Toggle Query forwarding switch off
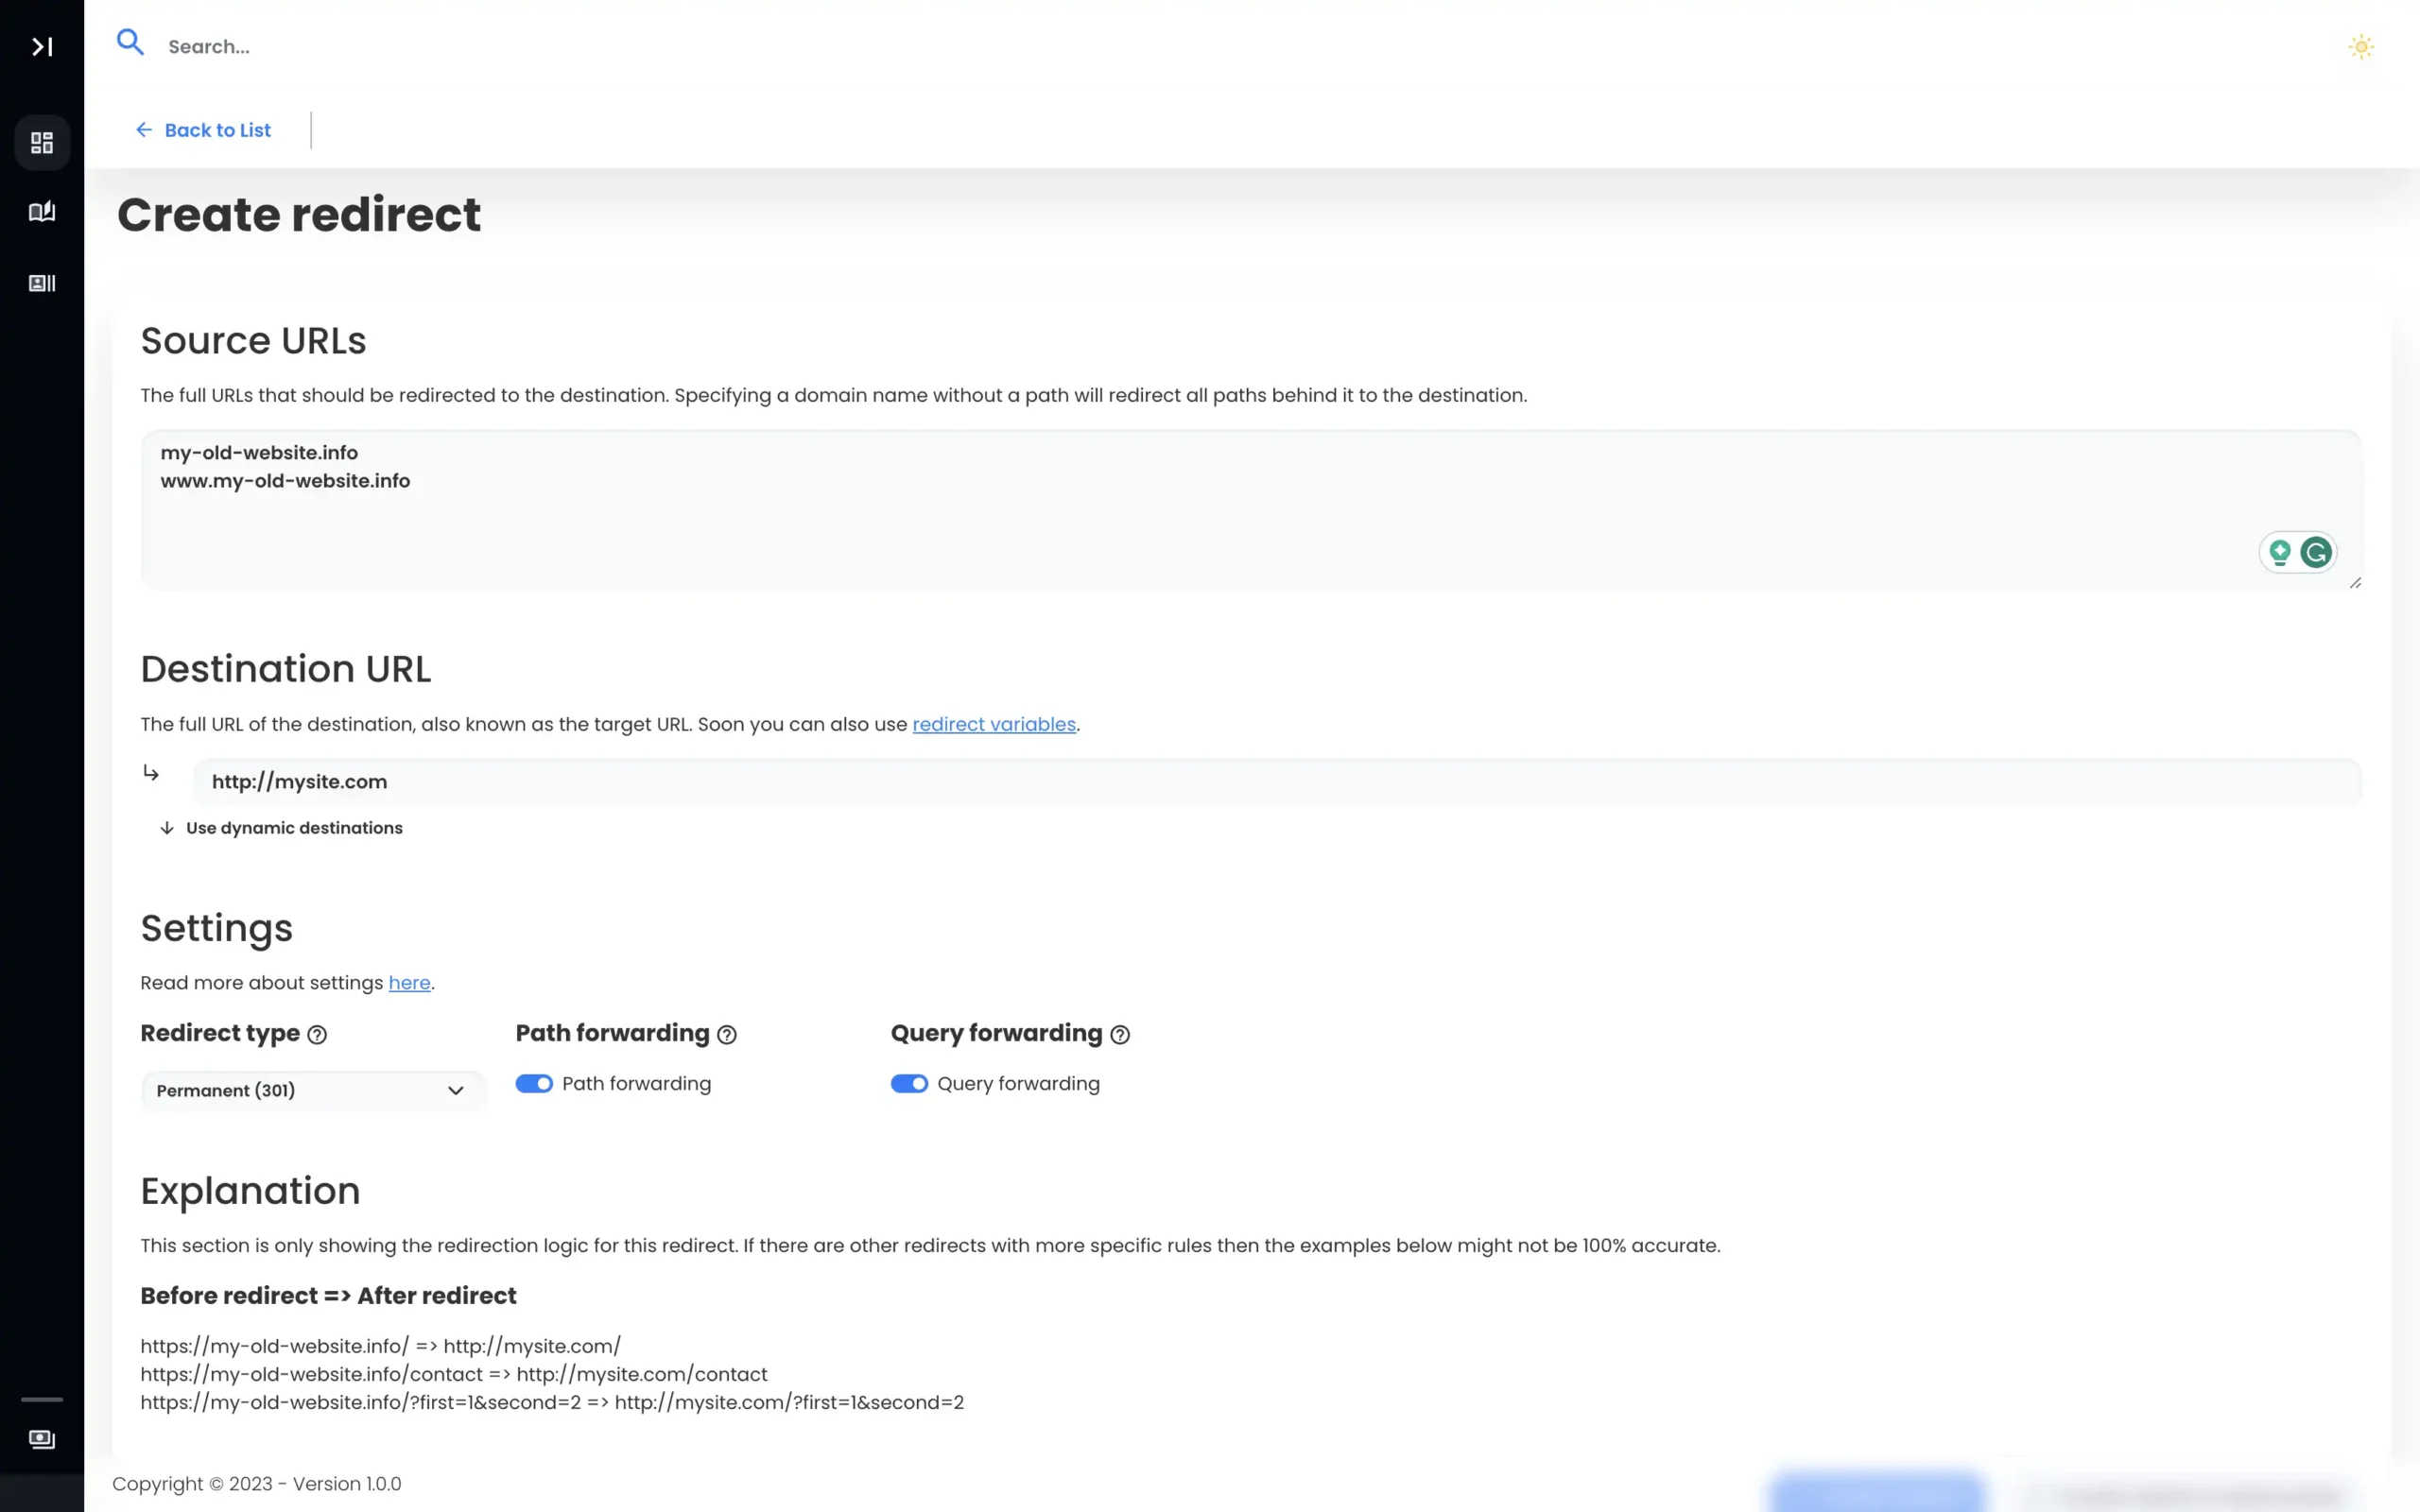This screenshot has height=1512, width=2420. pos(909,1084)
